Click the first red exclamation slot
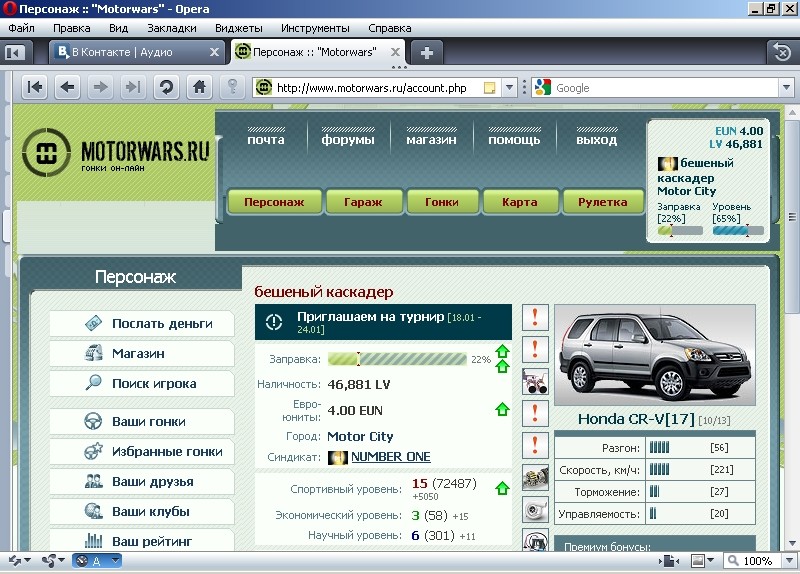Viewport: 800px width, 574px height. pos(535,317)
